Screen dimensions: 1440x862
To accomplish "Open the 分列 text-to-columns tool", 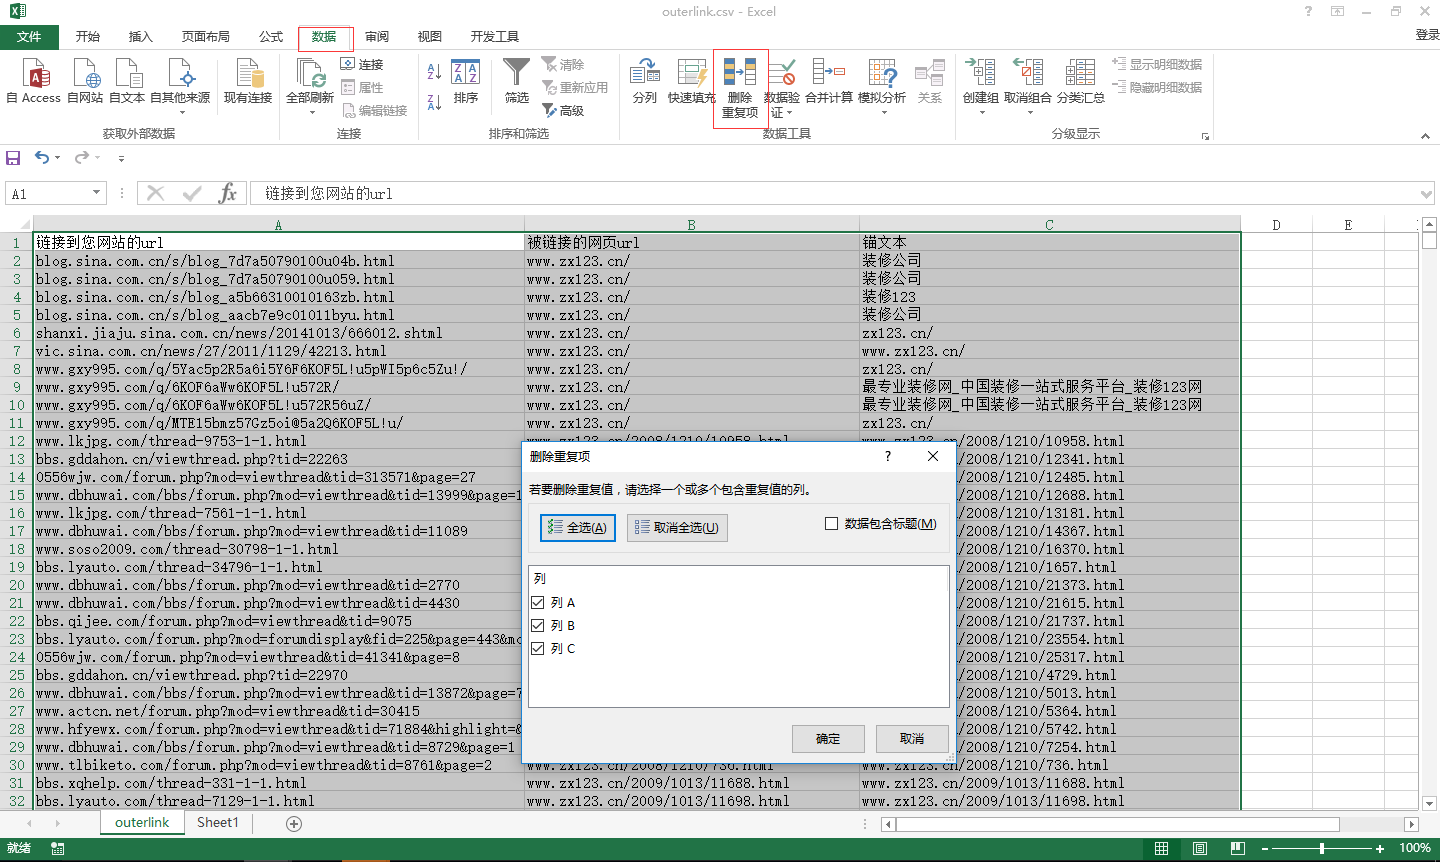I will 645,74.
